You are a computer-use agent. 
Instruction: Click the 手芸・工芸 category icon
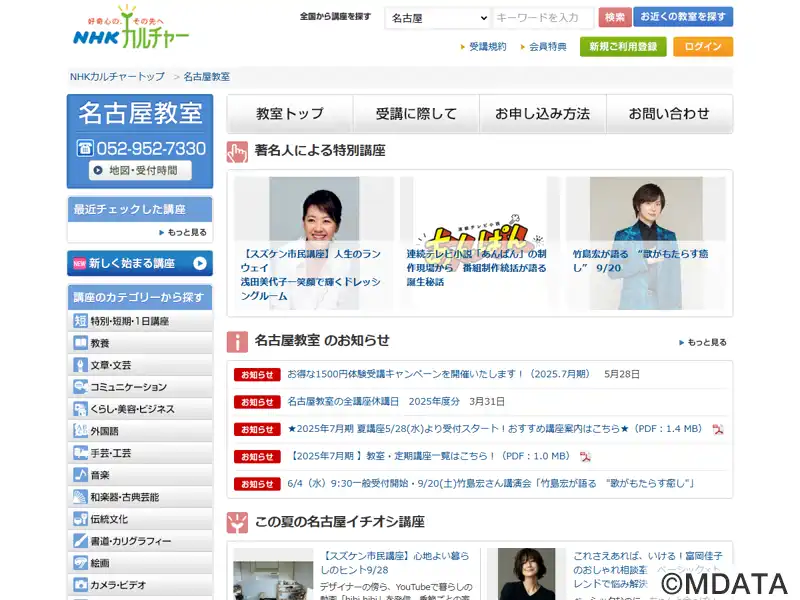(80, 453)
